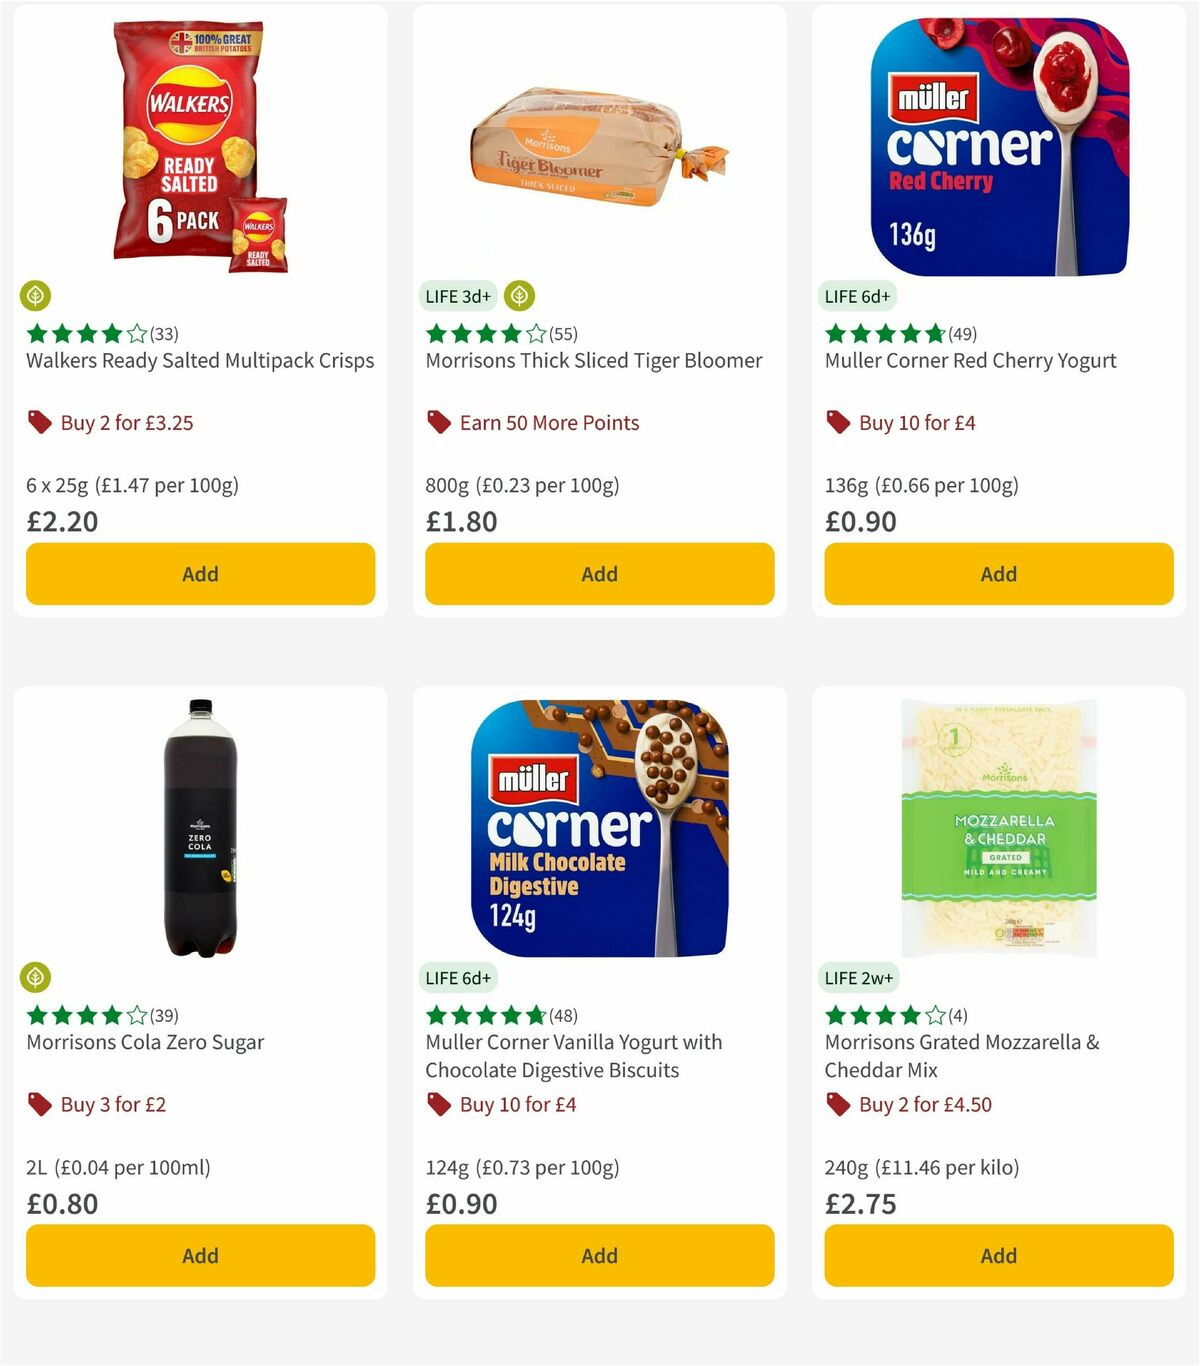Open the Morrisons Thick Sliced Tiger Bloomer product page
Screen dimensions: 1200x1366
click(594, 361)
